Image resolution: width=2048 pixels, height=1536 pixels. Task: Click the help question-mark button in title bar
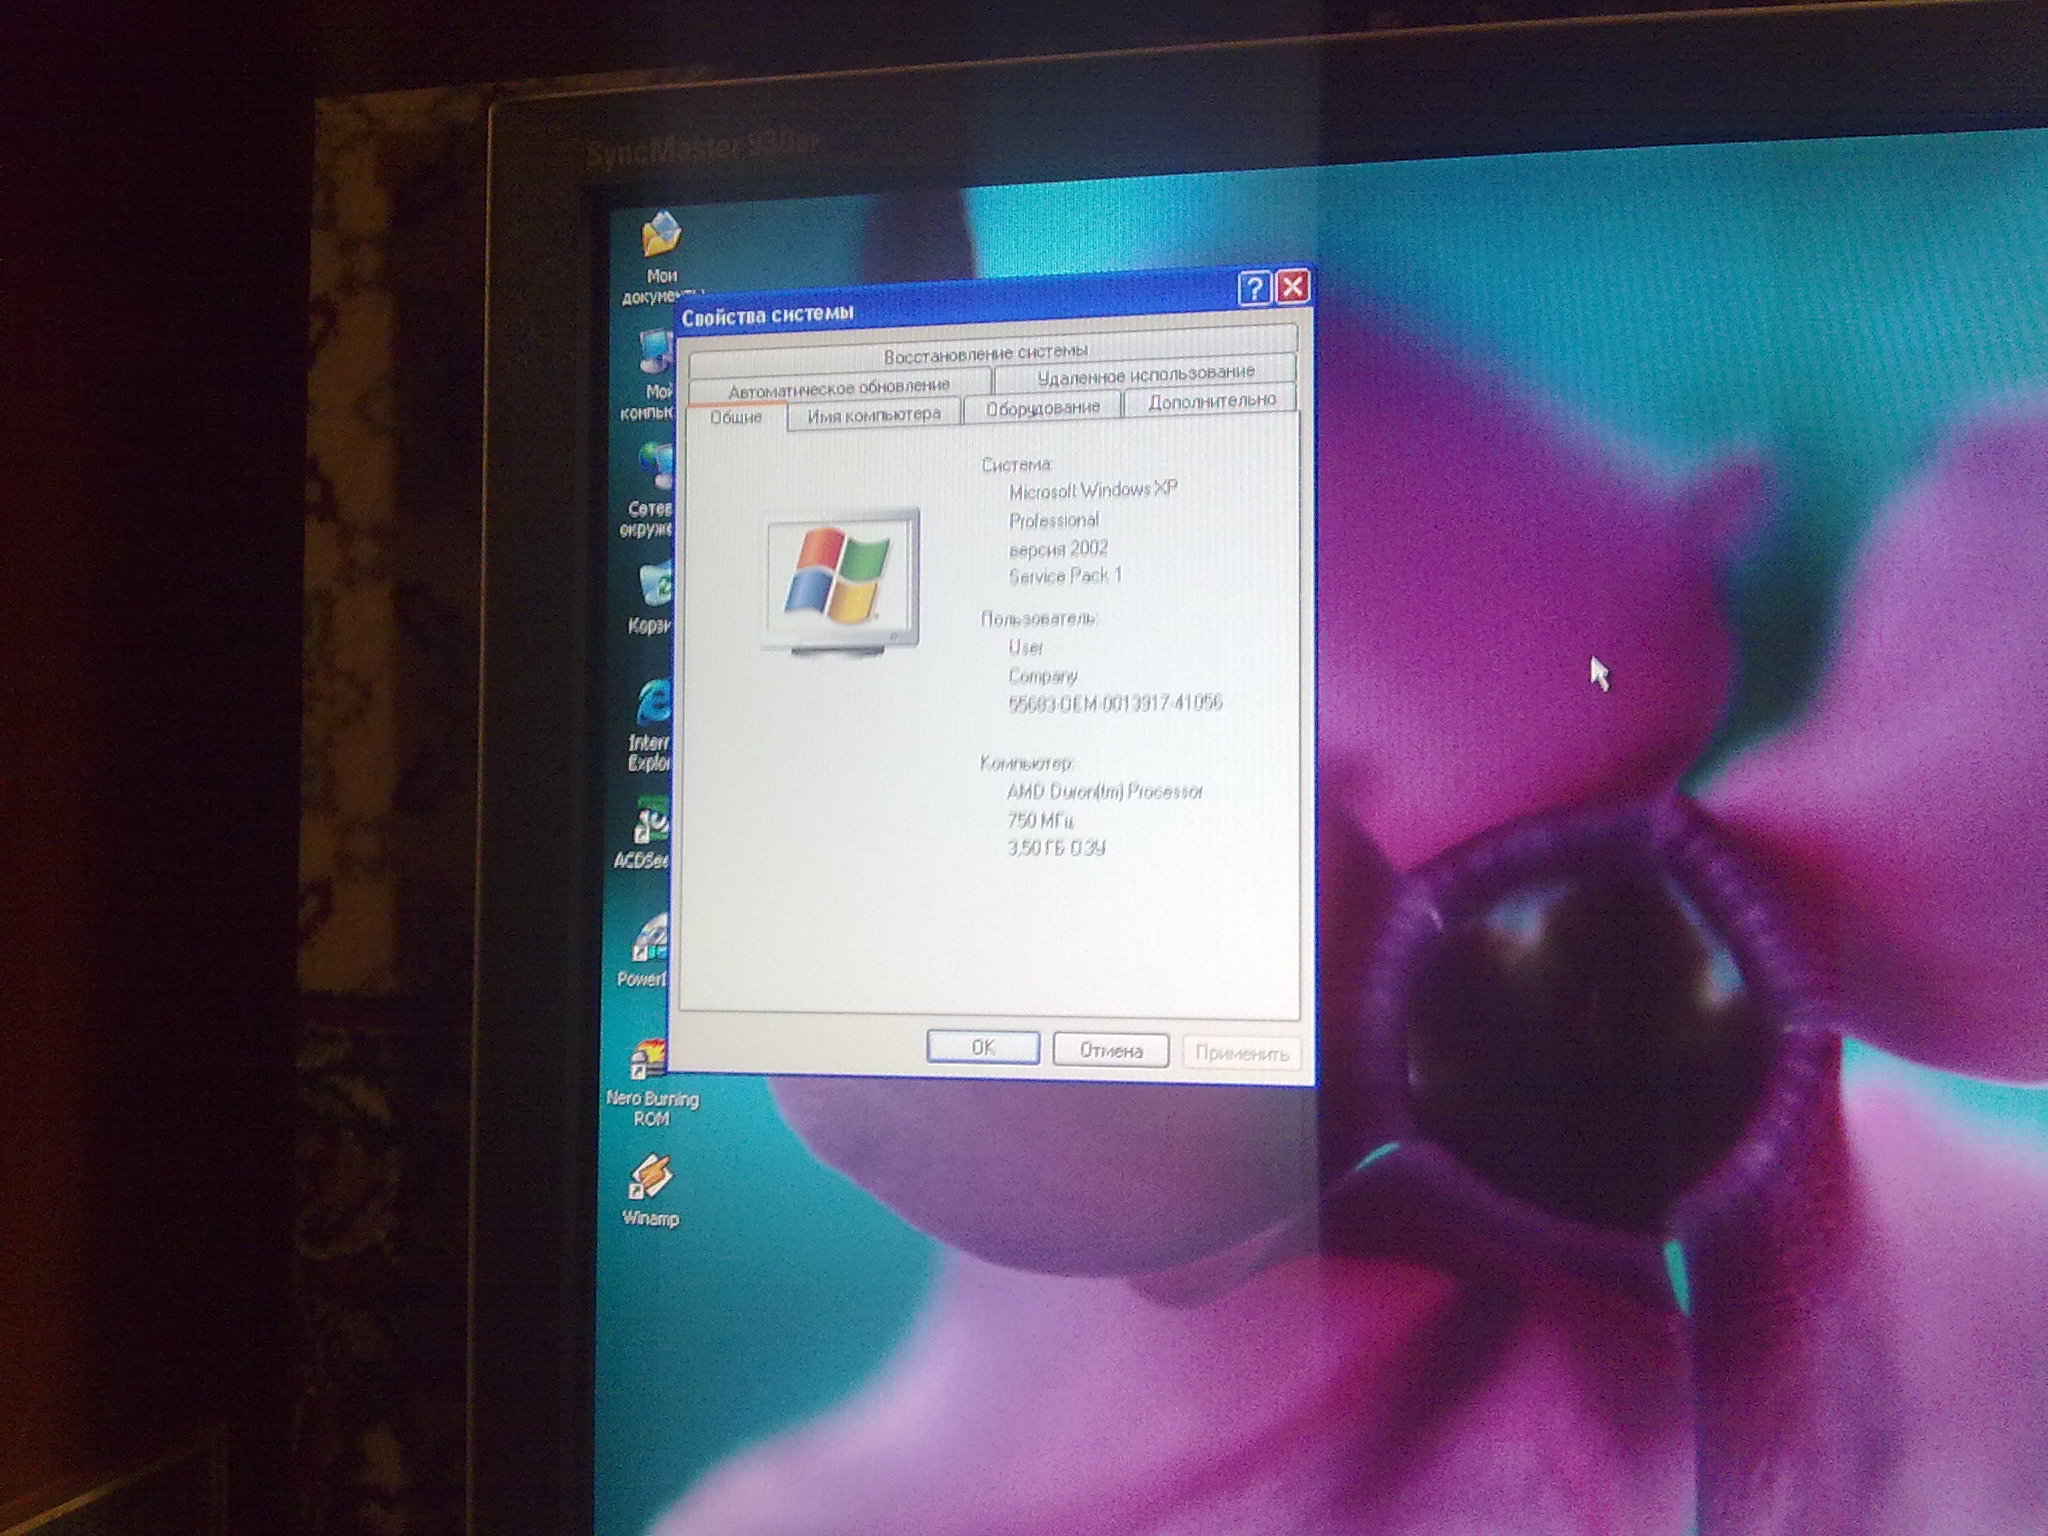(1254, 289)
